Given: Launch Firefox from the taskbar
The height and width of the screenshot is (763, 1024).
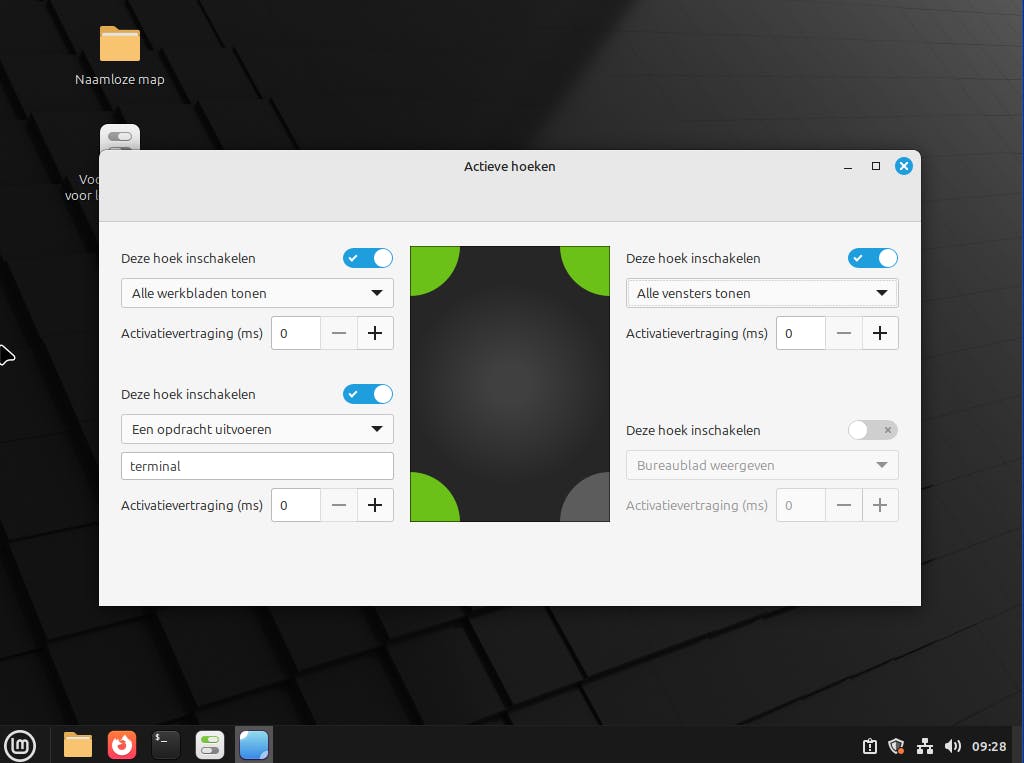Looking at the screenshot, I should tap(121, 745).
